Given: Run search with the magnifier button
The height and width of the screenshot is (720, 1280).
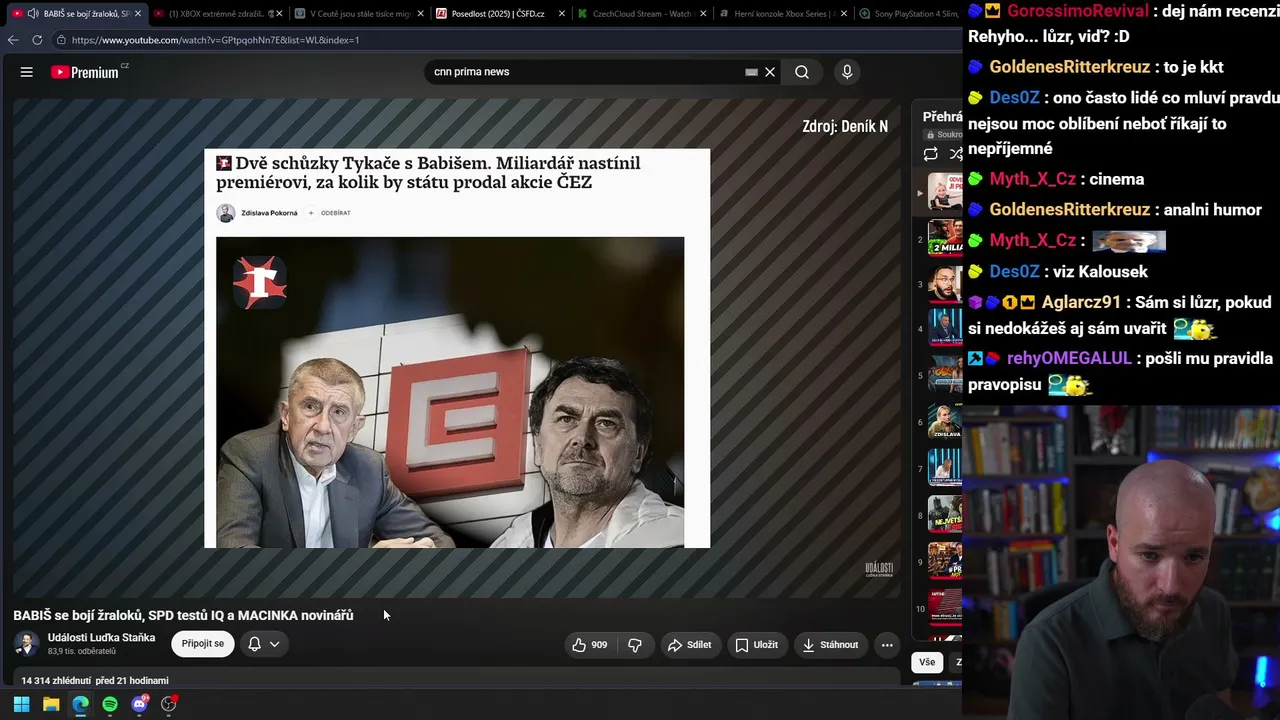Looking at the screenshot, I should coord(802,72).
